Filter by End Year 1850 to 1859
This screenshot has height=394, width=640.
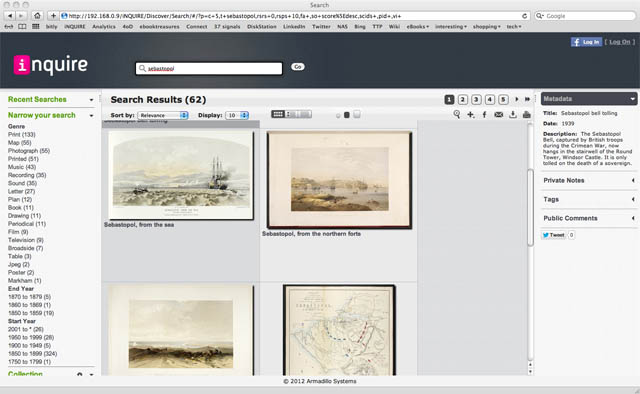pyautogui.click(x=31, y=313)
